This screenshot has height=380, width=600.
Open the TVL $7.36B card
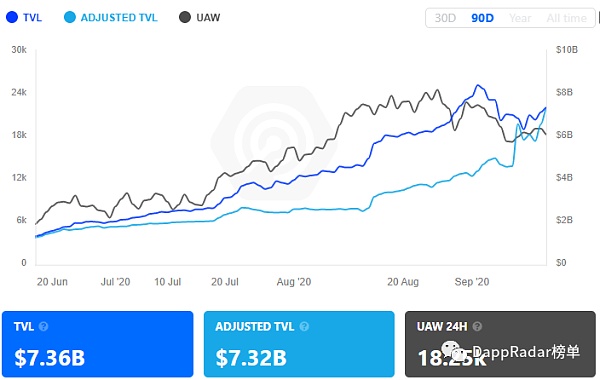click(98, 344)
